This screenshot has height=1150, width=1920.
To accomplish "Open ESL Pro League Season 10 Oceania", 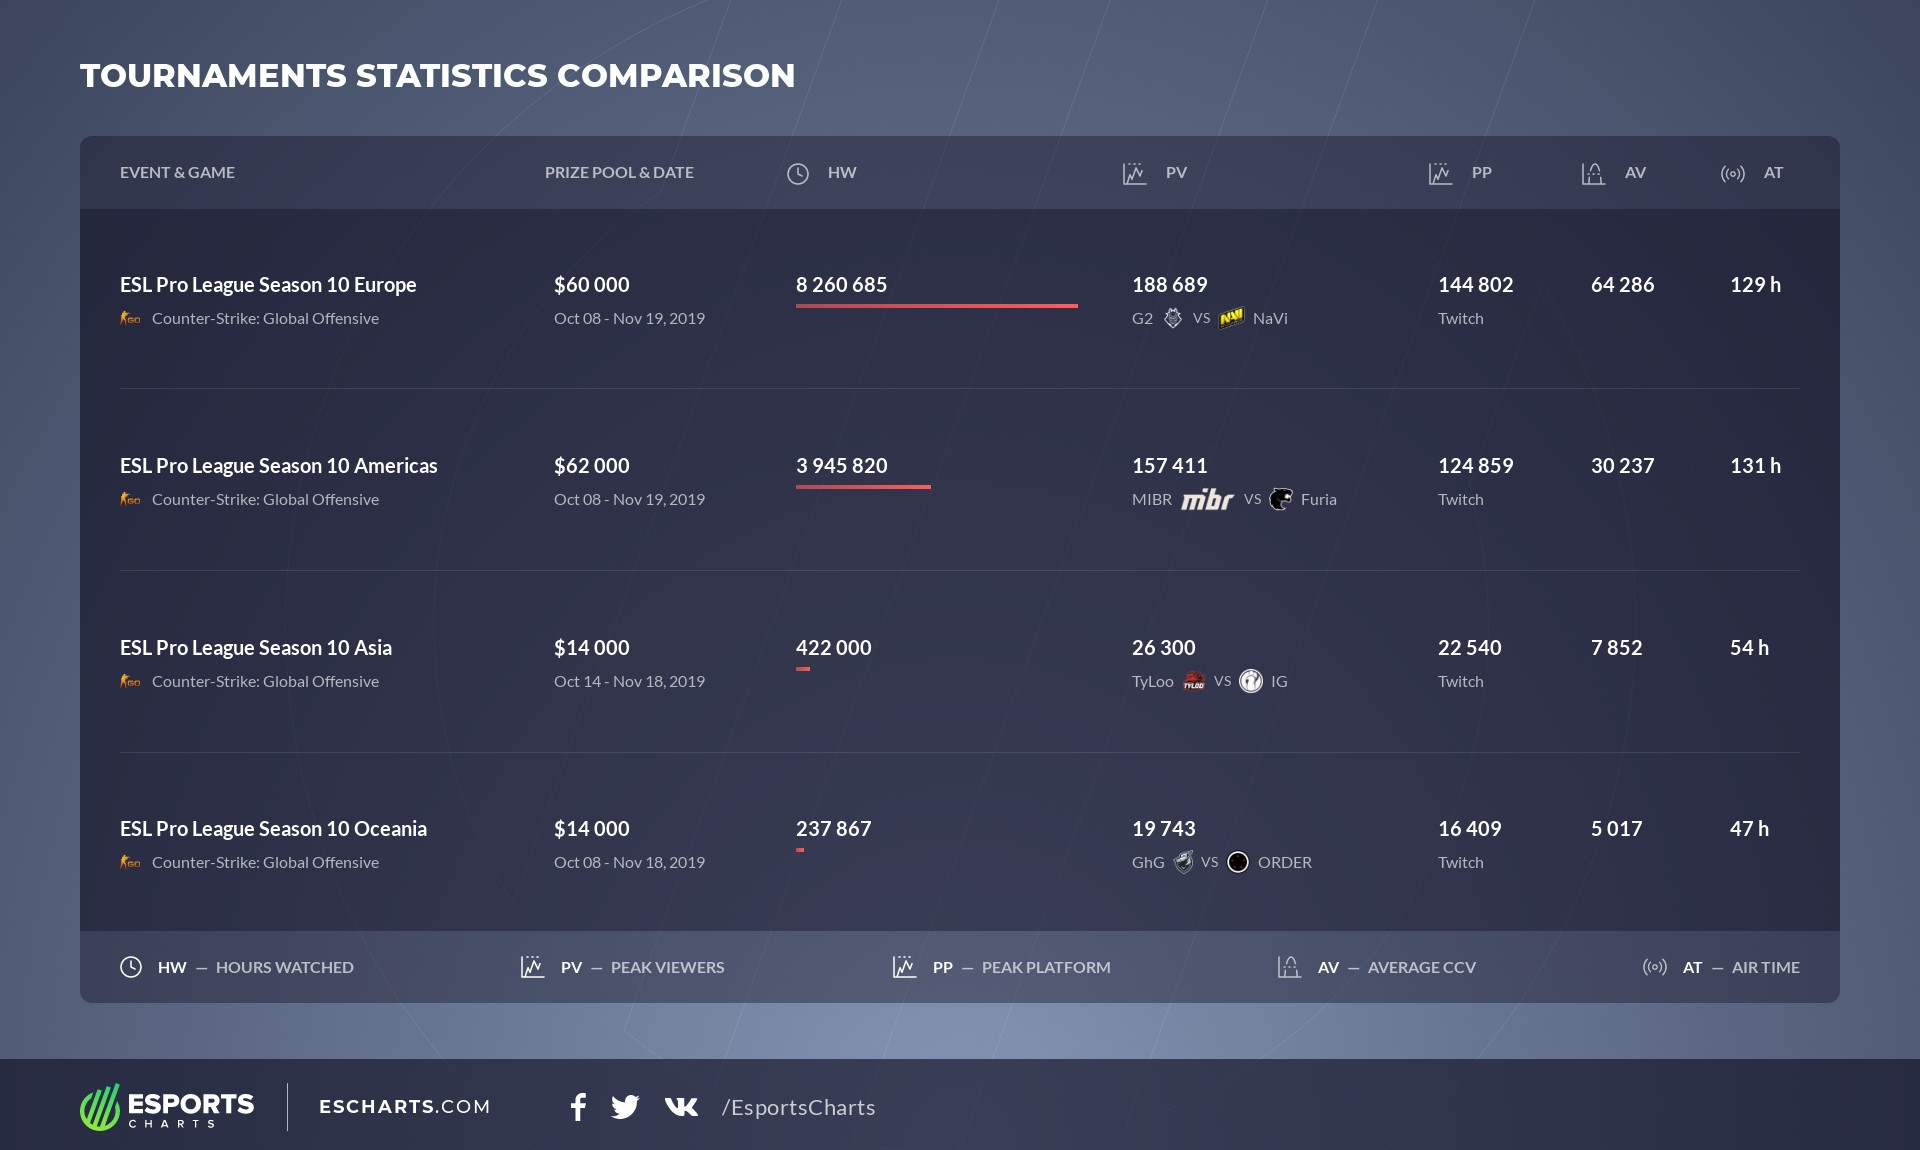I will tap(273, 829).
